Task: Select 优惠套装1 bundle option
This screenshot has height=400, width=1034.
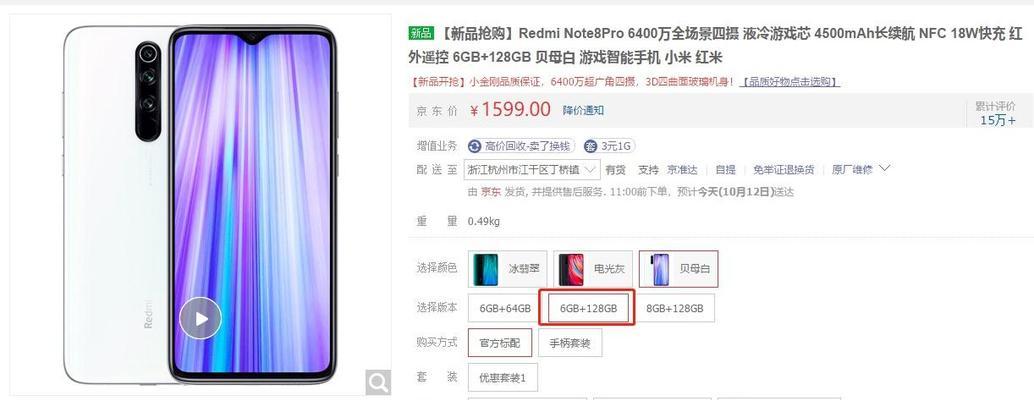Action: click(502, 378)
